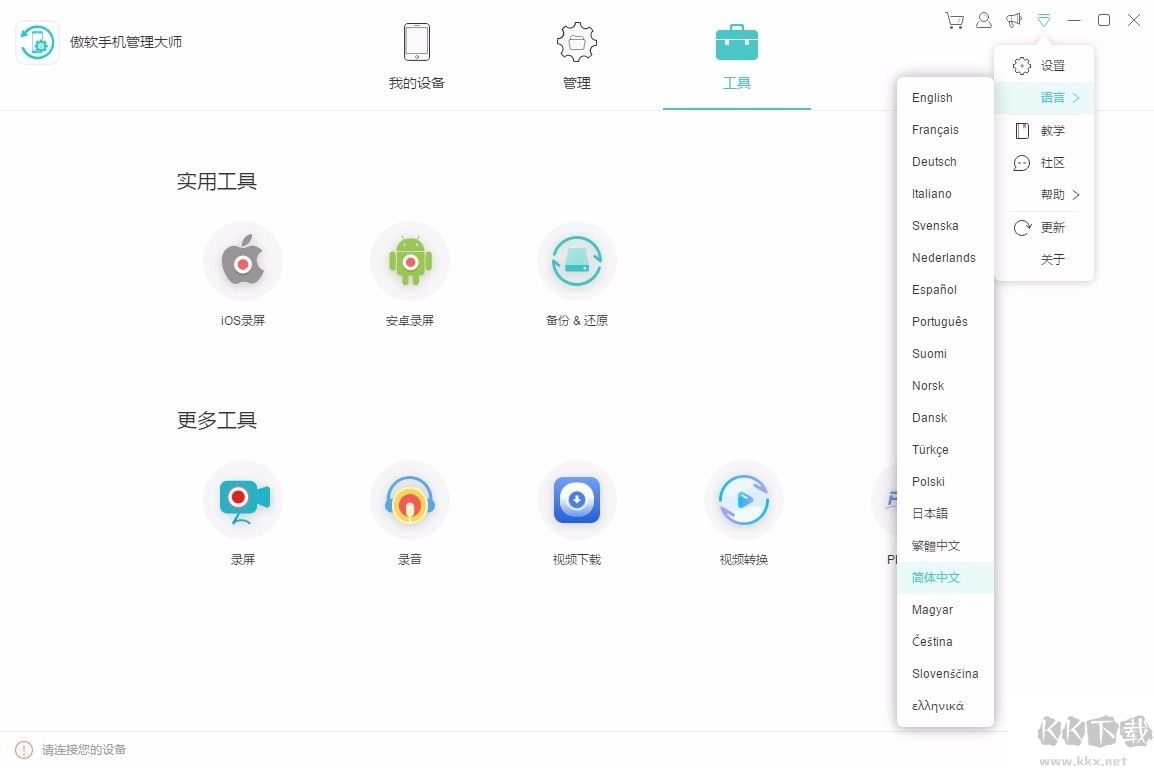Image resolution: width=1154 pixels, height=768 pixels.
Task: Open 设置 from the menu
Action: pos(1044,65)
